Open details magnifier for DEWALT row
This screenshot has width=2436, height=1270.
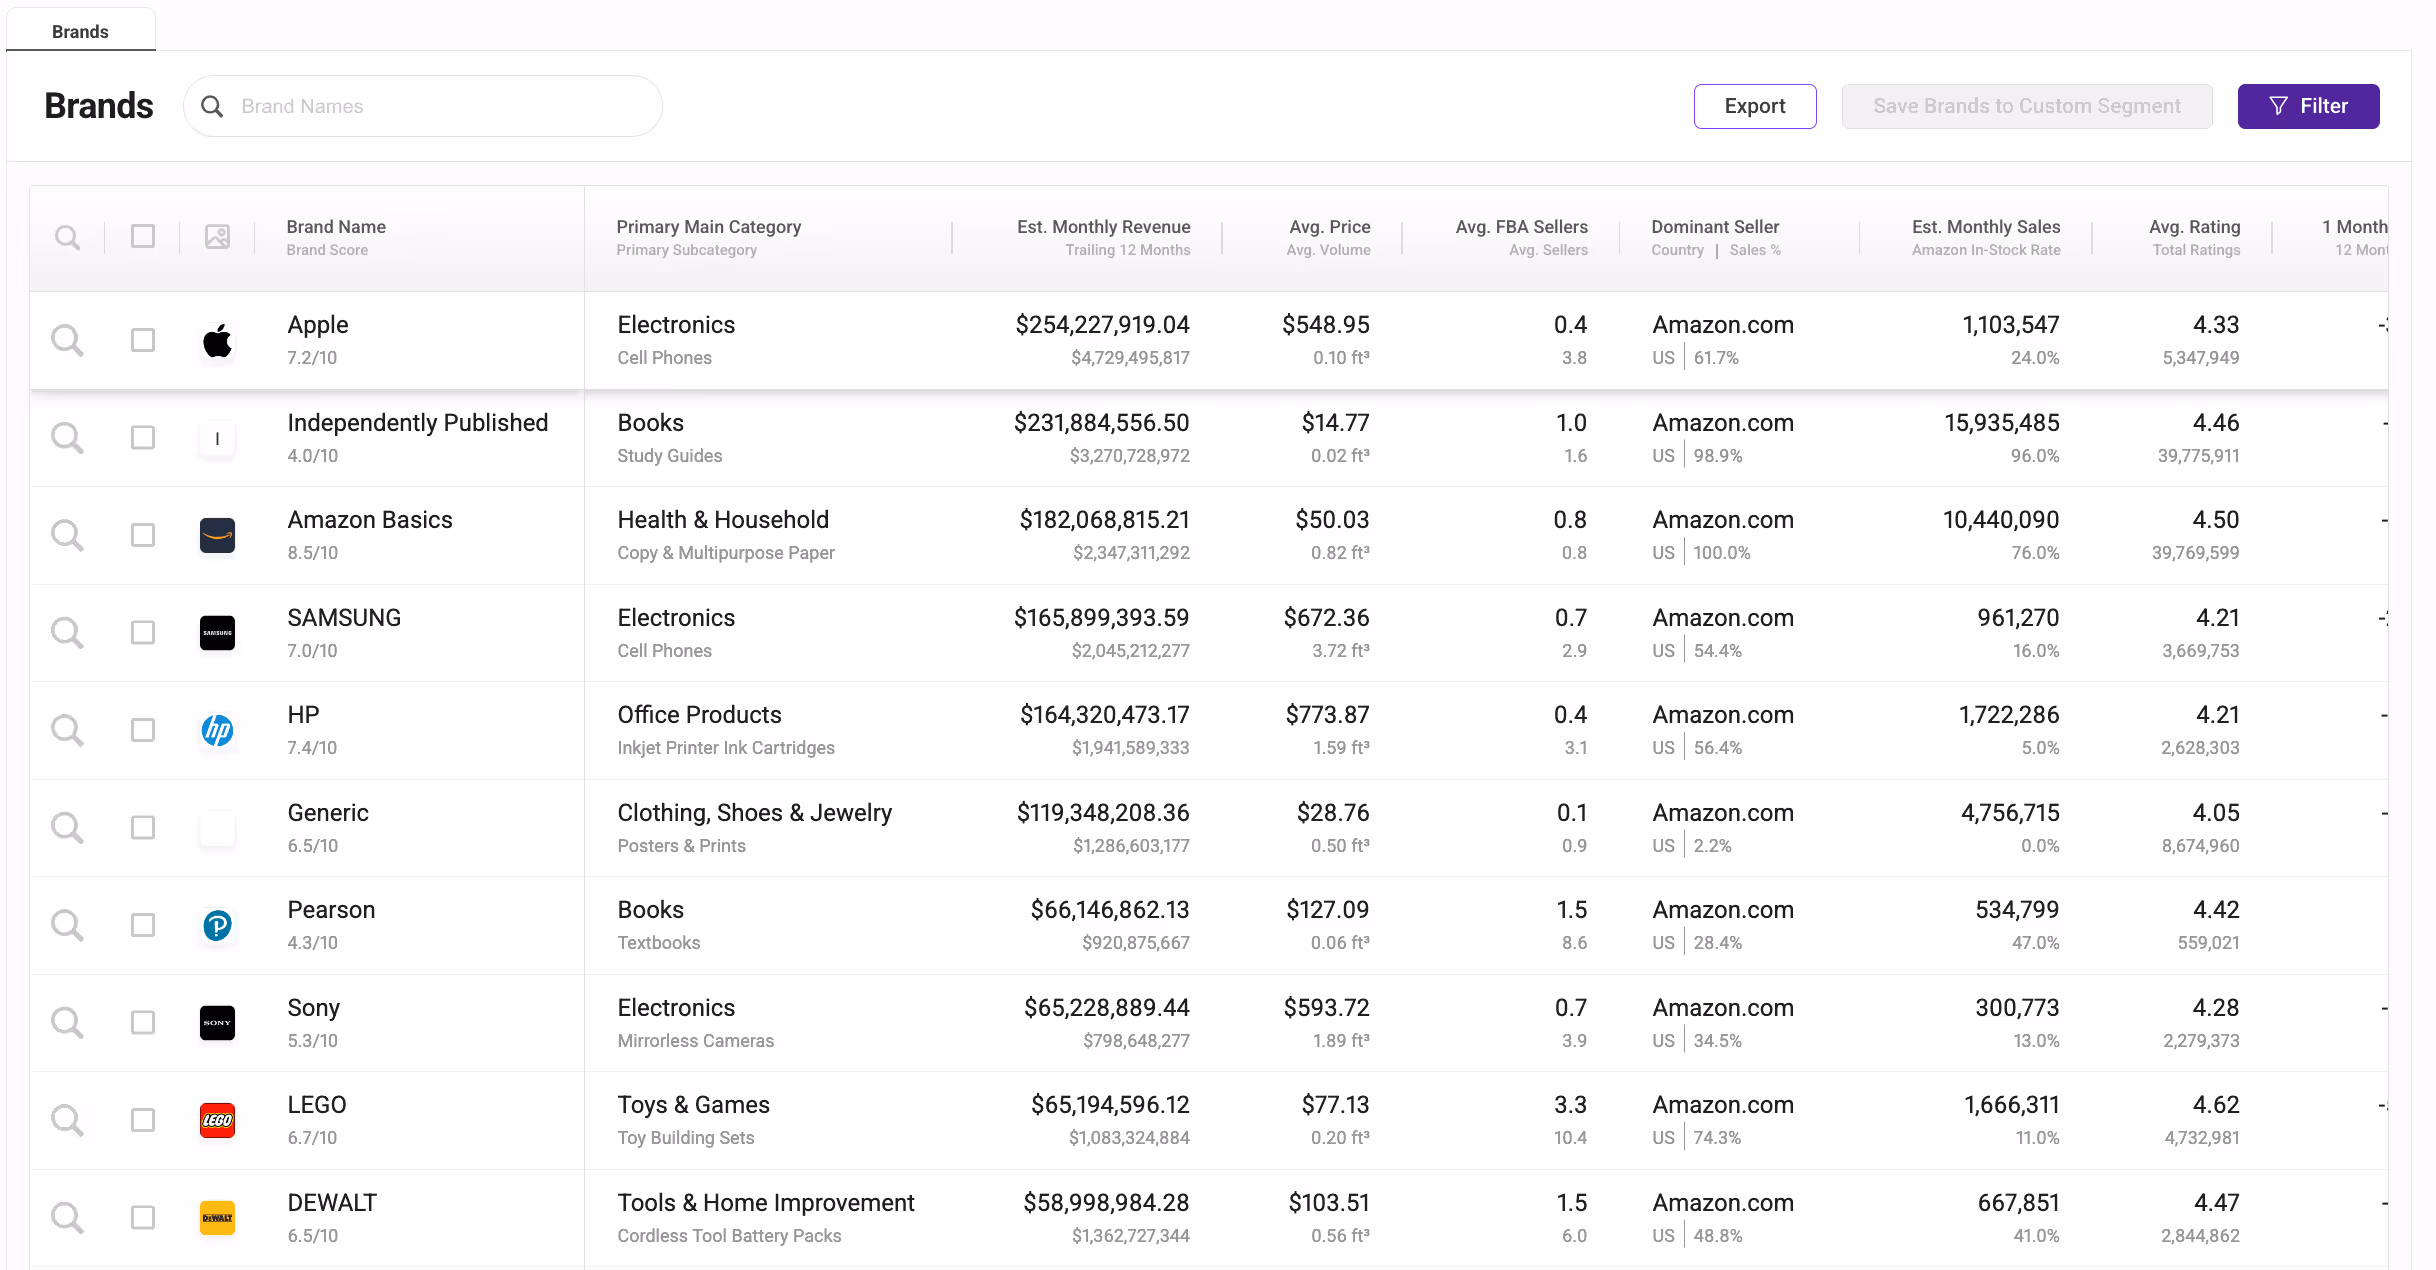tap(67, 1218)
